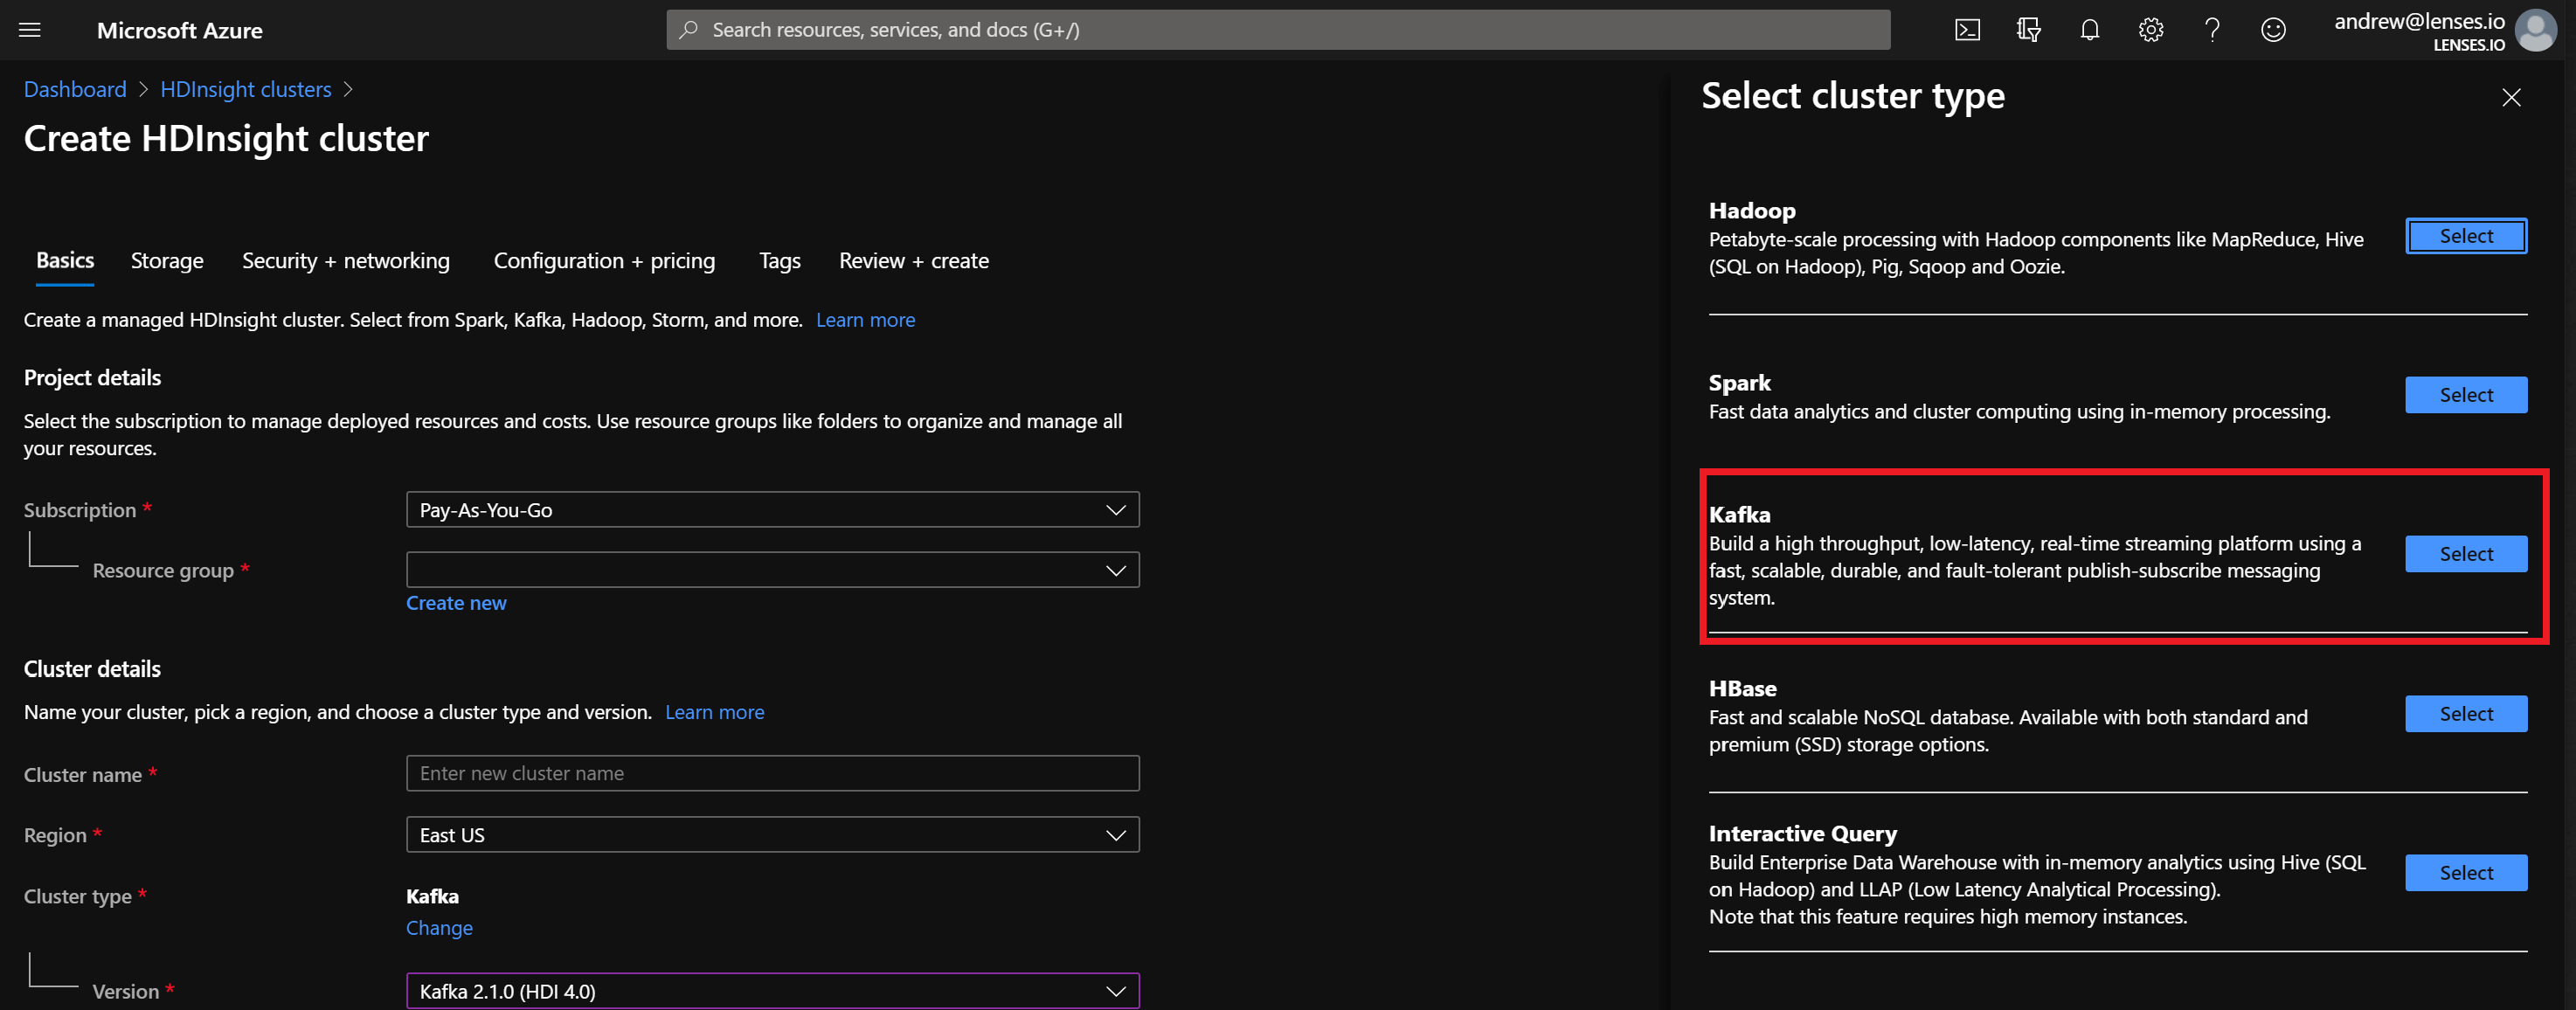The width and height of the screenshot is (2576, 1010).
Task: Open the hamburger portal menu
Action: tap(30, 30)
